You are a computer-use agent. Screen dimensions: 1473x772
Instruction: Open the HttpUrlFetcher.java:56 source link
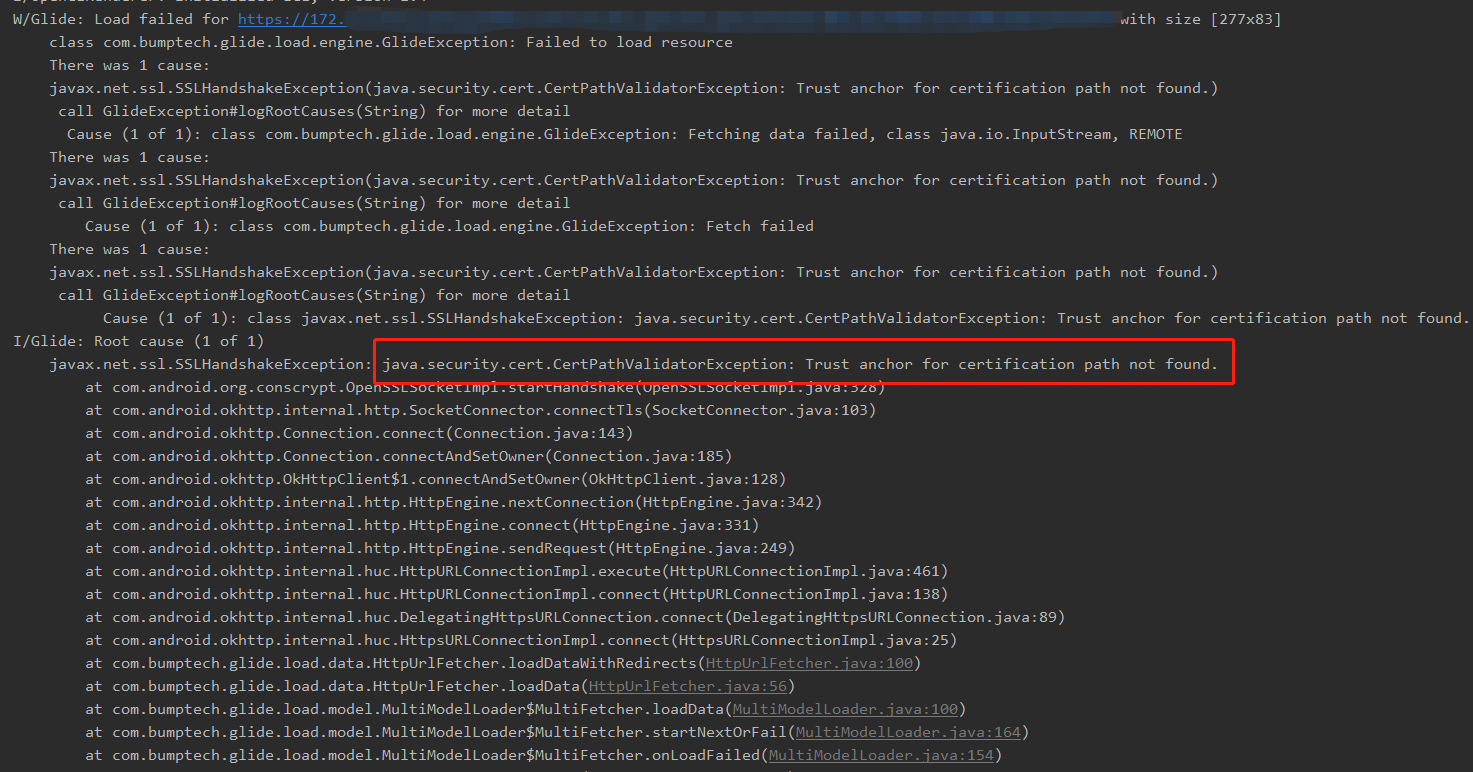688,686
